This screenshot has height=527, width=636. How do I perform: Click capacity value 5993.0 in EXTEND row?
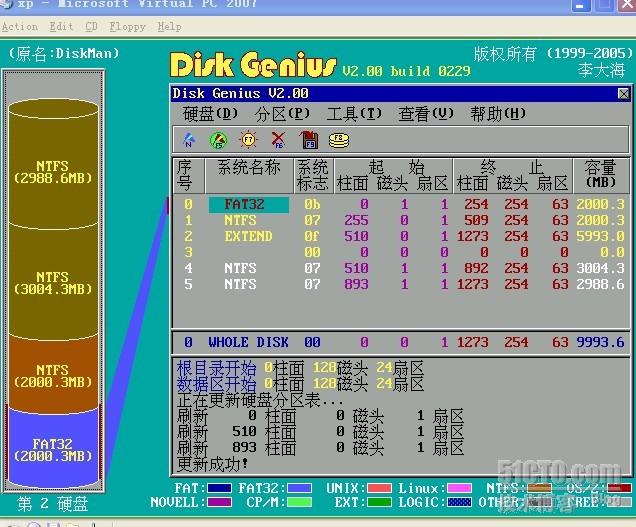coord(600,236)
